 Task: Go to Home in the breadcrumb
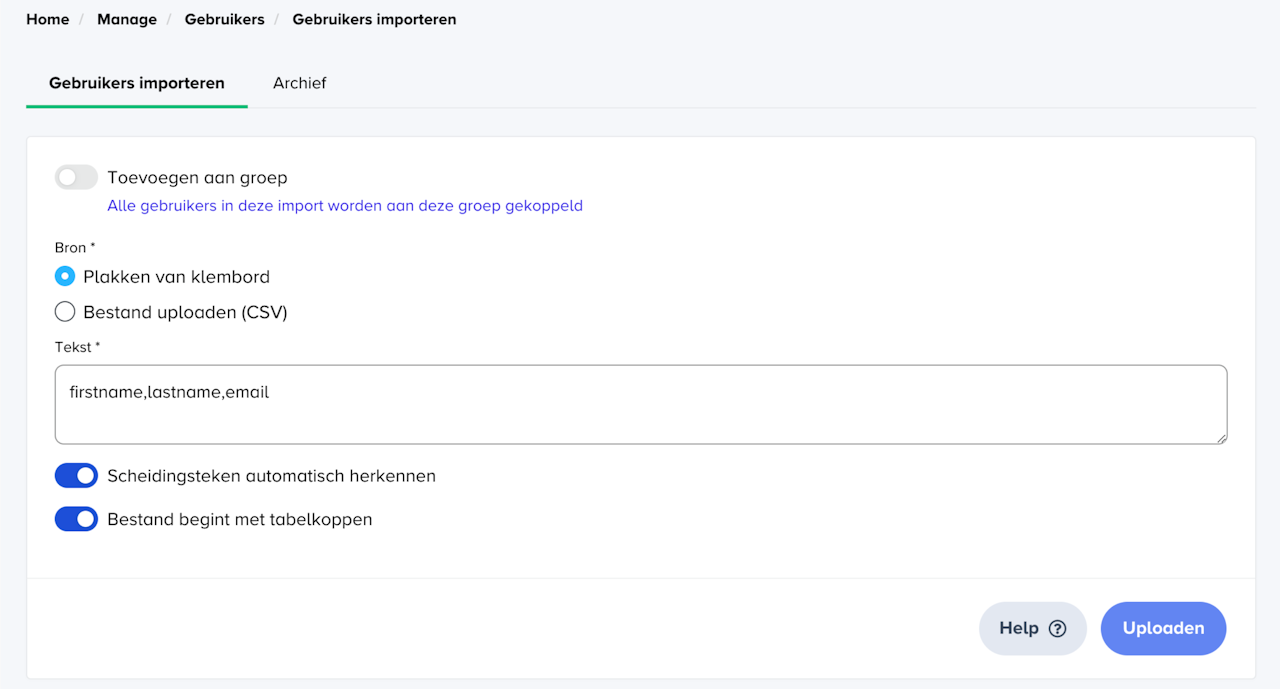[47, 20]
